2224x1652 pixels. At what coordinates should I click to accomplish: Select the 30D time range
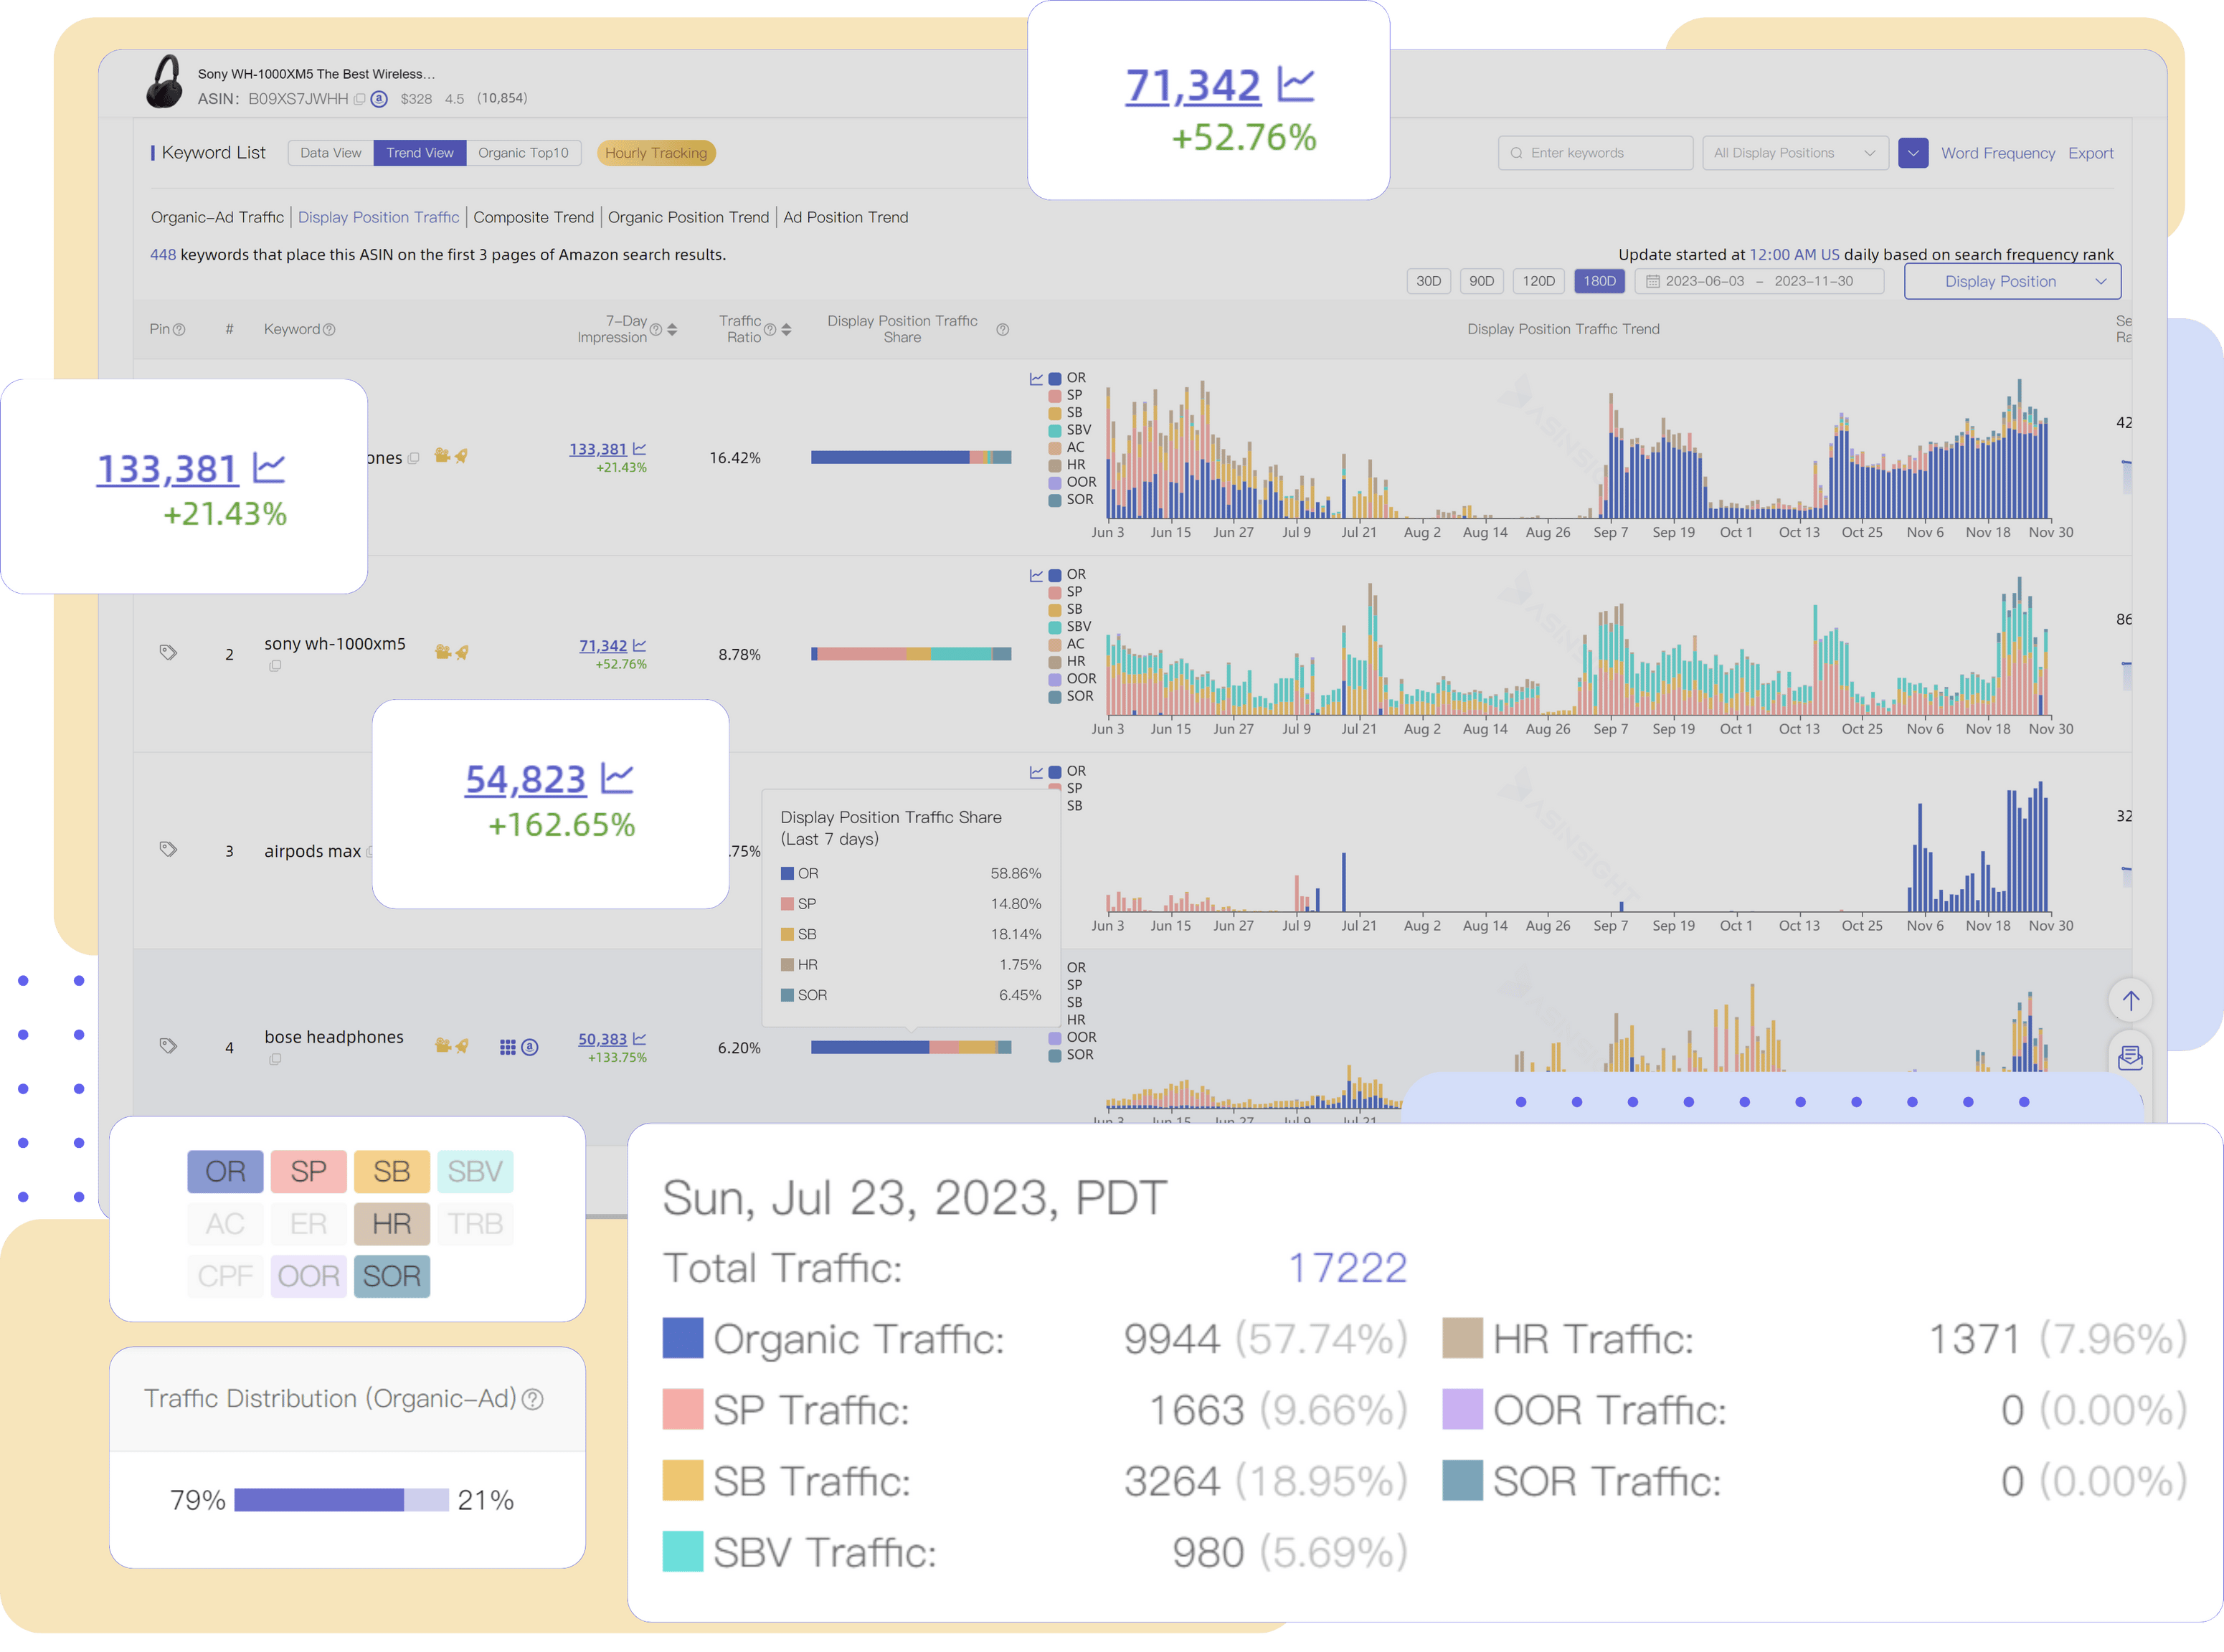pos(1428,281)
